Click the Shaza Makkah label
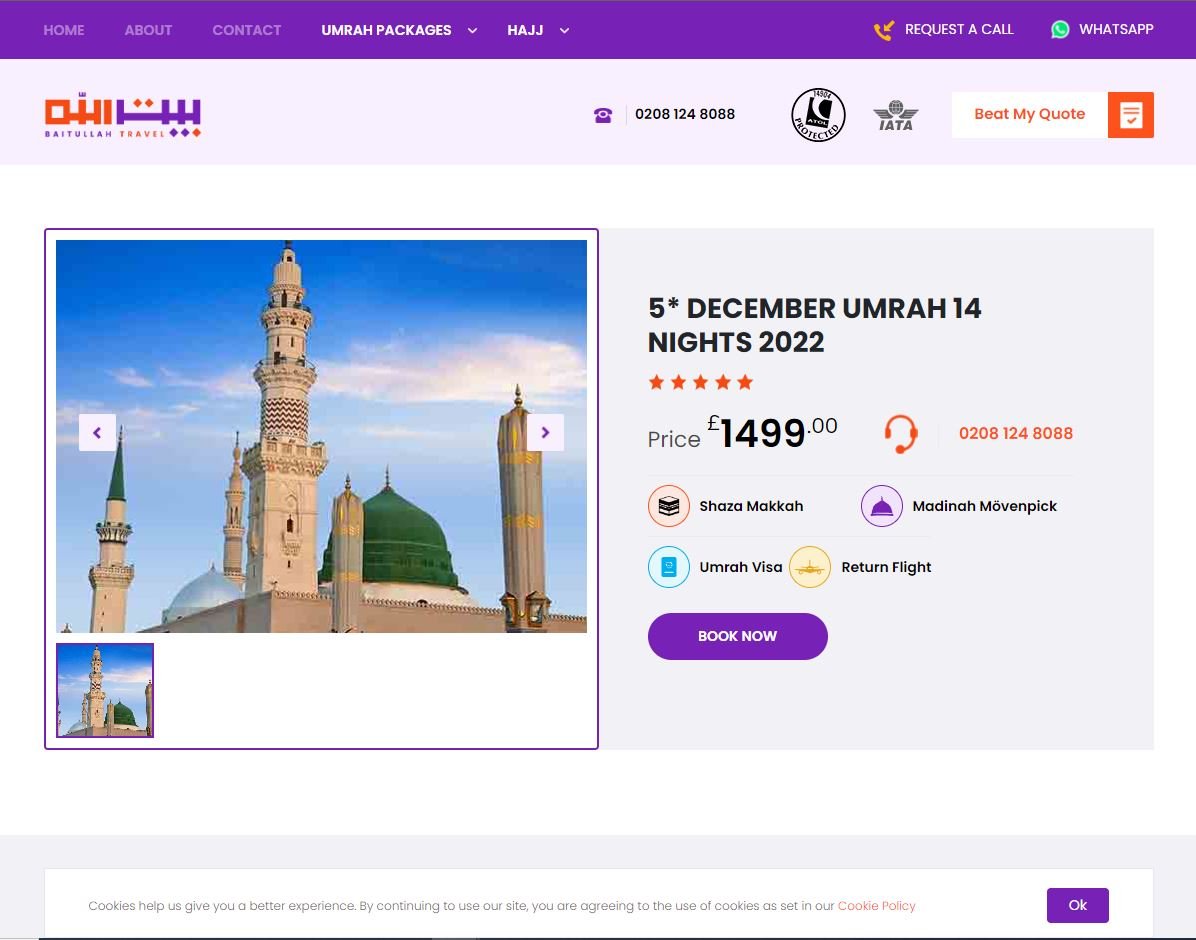The height and width of the screenshot is (940, 1196). point(751,506)
